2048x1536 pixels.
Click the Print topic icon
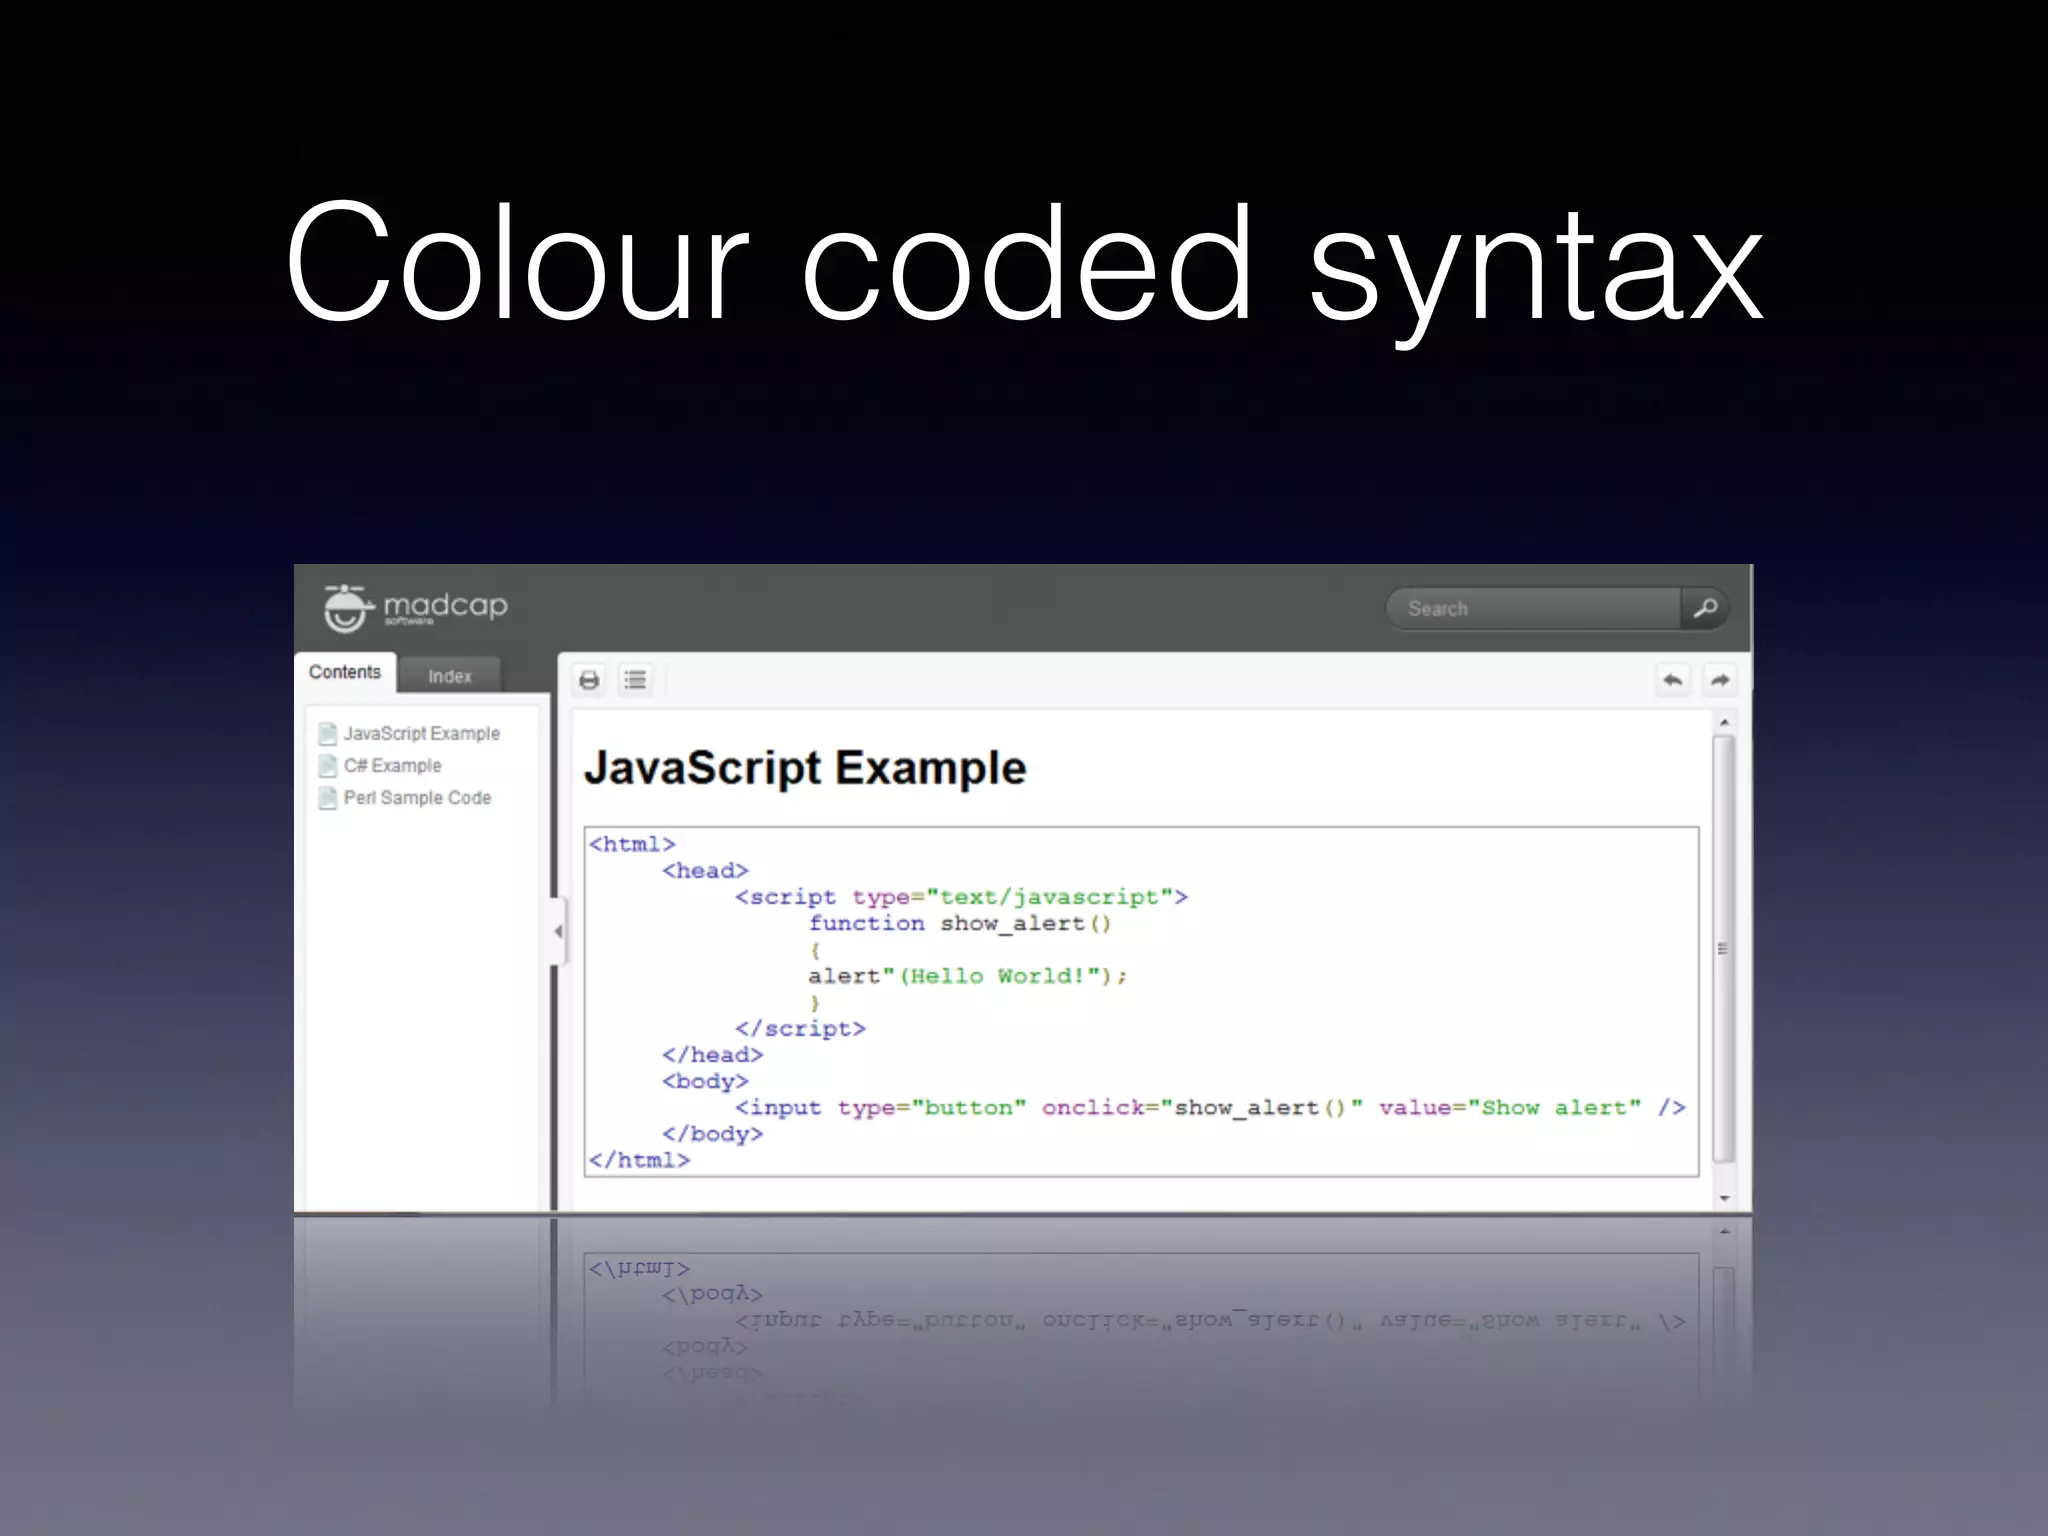click(x=590, y=680)
